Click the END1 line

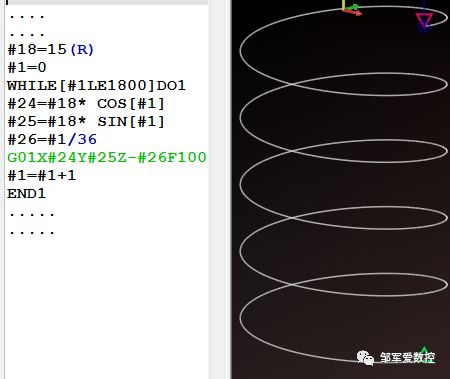click(x=26, y=194)
